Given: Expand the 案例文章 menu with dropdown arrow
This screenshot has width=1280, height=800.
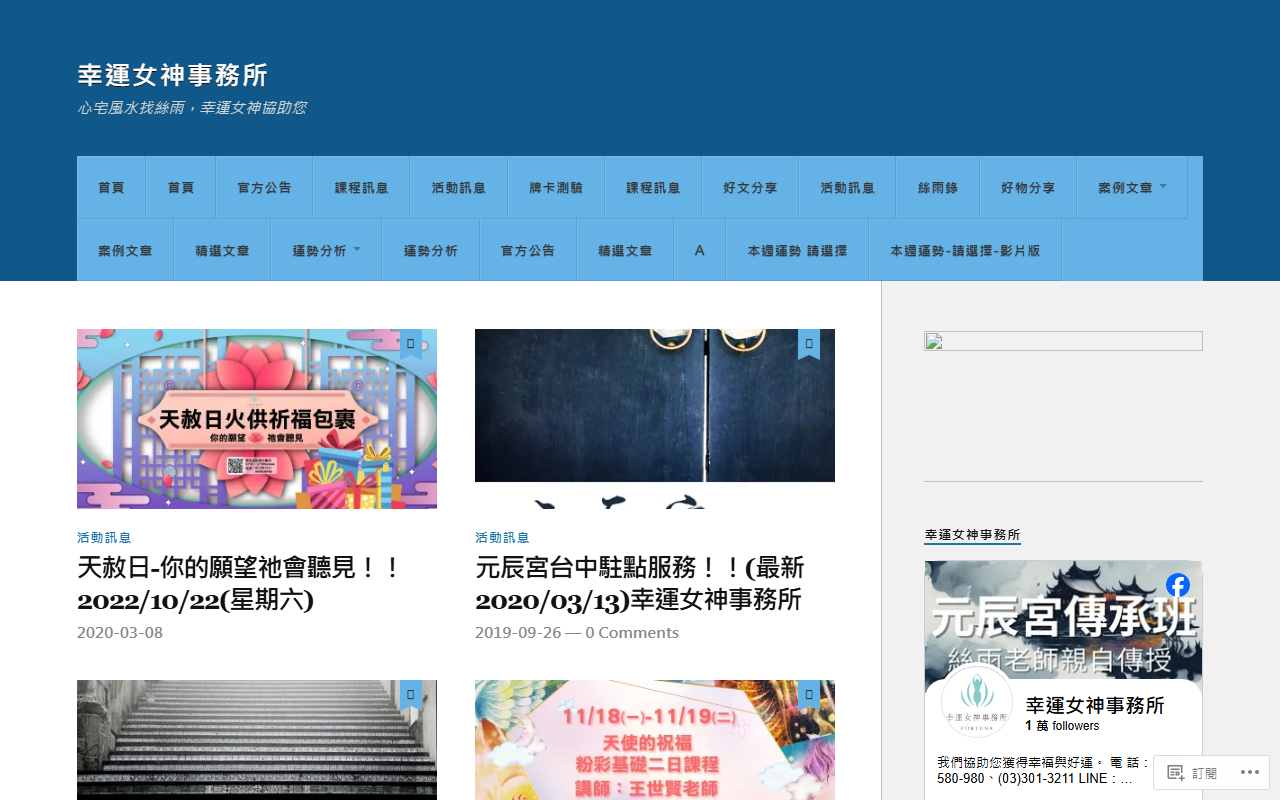Looking at the screenshot, I should click(1132, 187).
